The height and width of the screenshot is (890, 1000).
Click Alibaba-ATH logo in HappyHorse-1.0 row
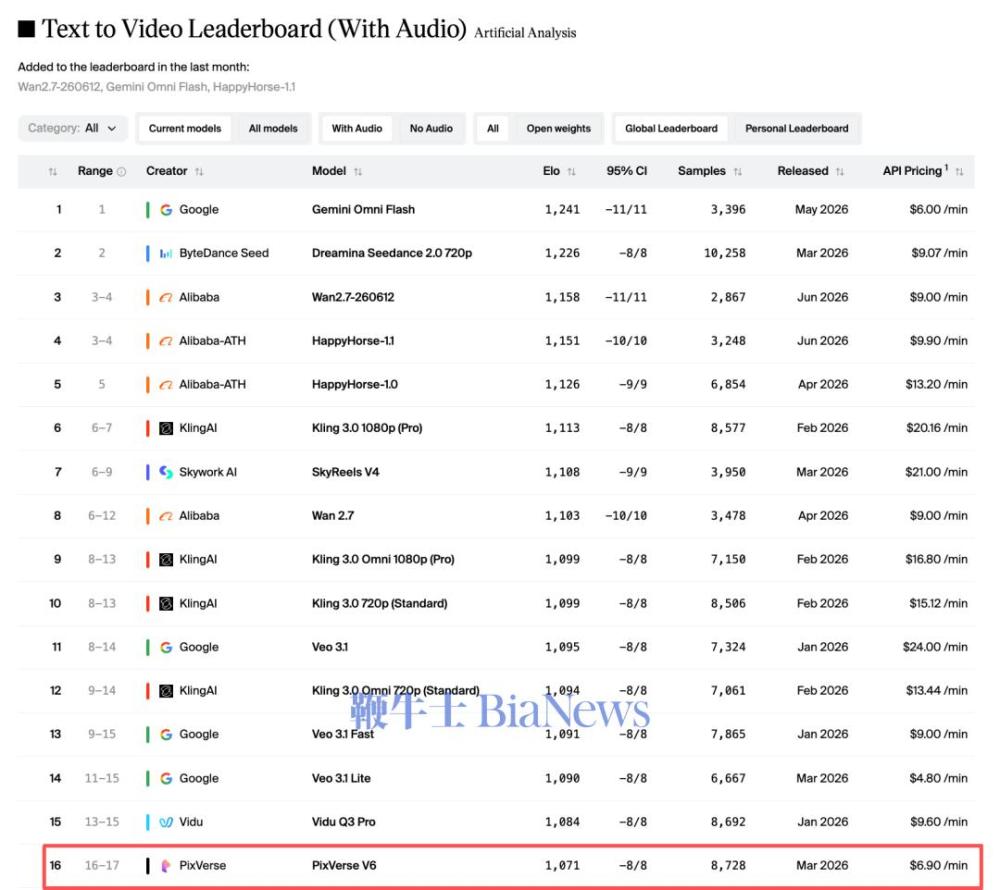(x=166, y=384)
